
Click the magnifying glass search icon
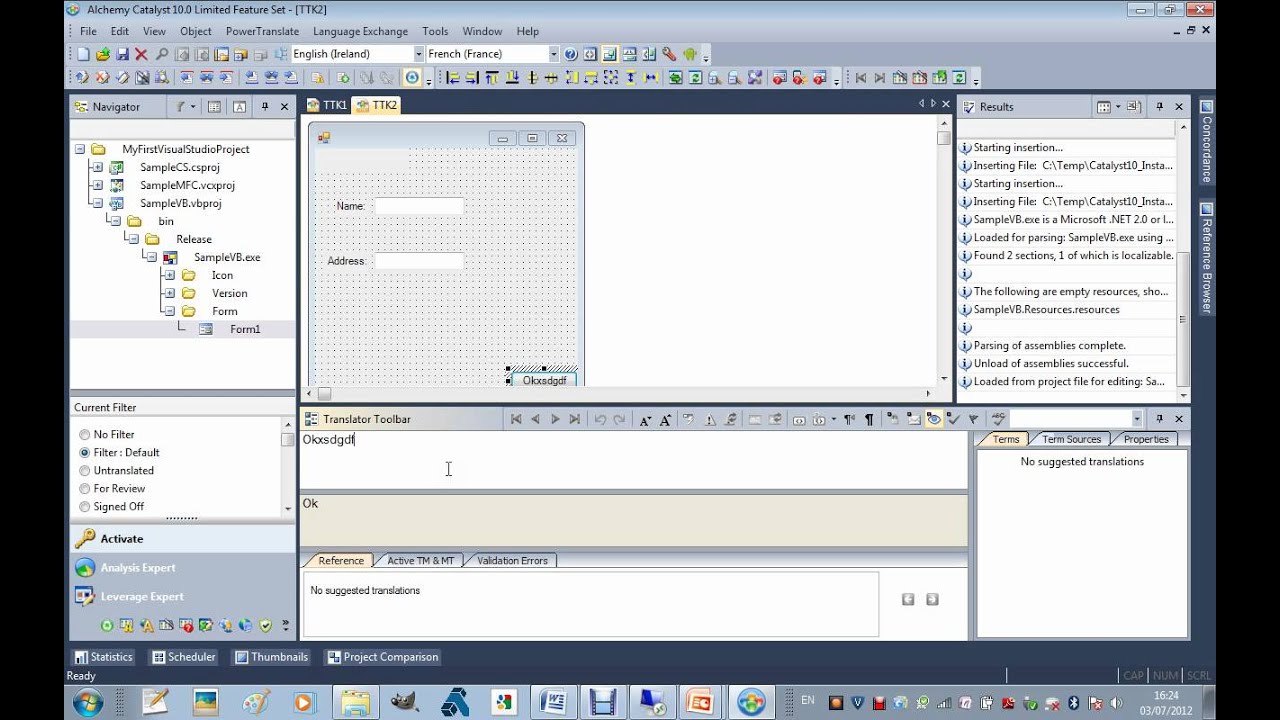(162, 54)
